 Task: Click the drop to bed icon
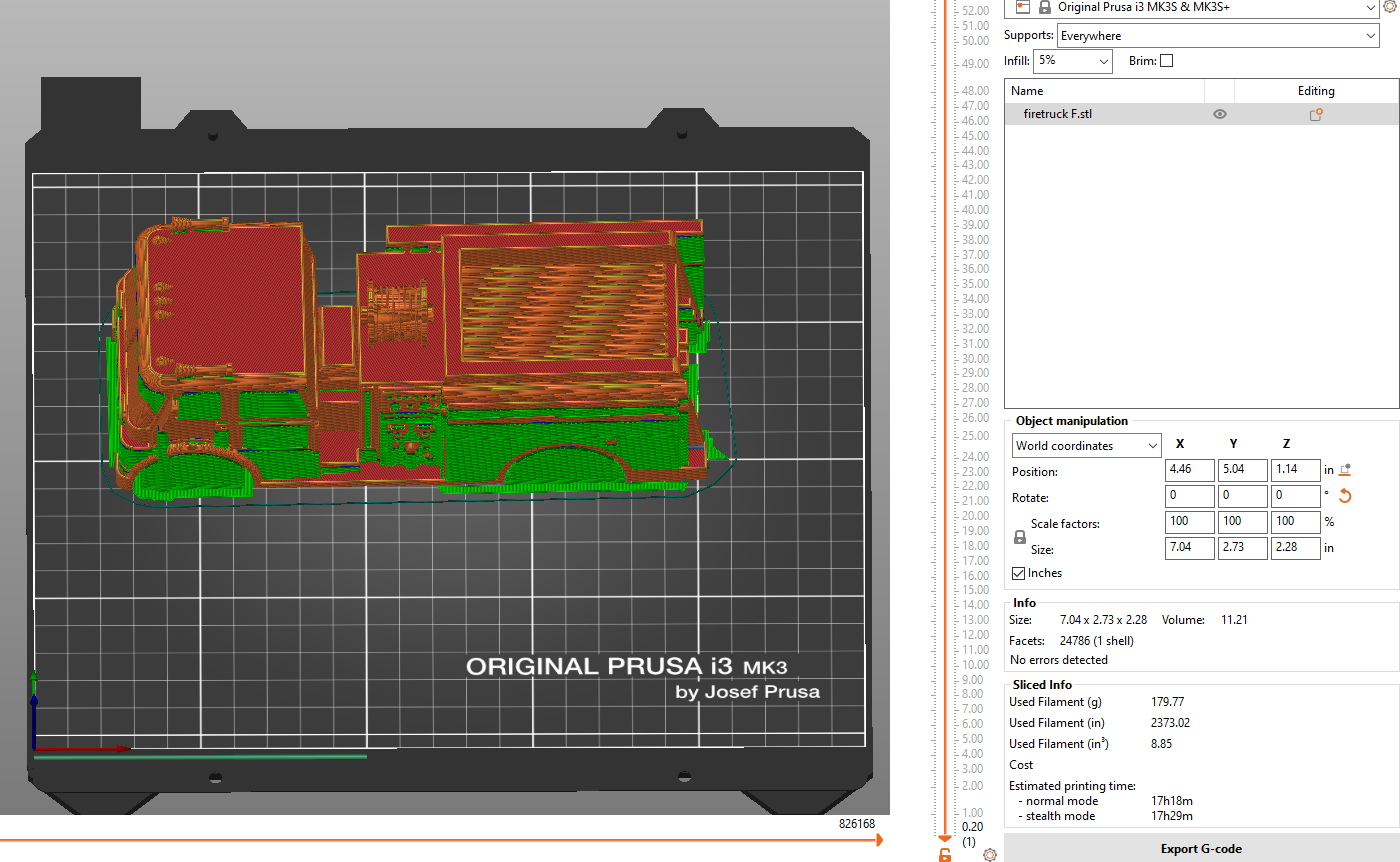pos(1345,470)
